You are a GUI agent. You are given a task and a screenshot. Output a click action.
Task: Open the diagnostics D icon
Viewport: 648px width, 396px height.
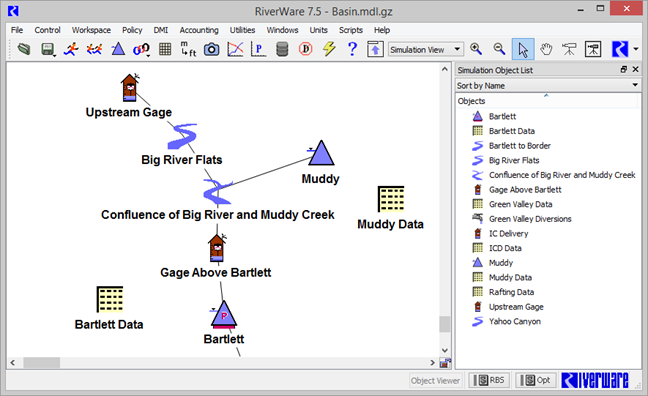point(306,49)
